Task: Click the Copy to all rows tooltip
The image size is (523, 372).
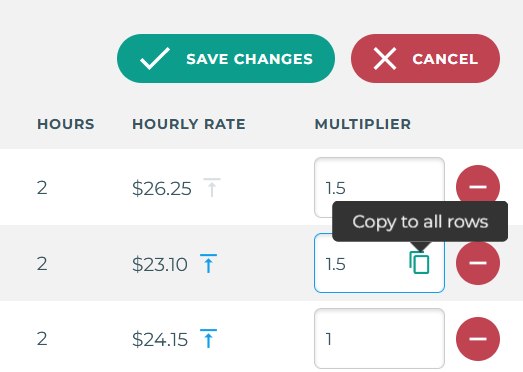Action: 420,222
